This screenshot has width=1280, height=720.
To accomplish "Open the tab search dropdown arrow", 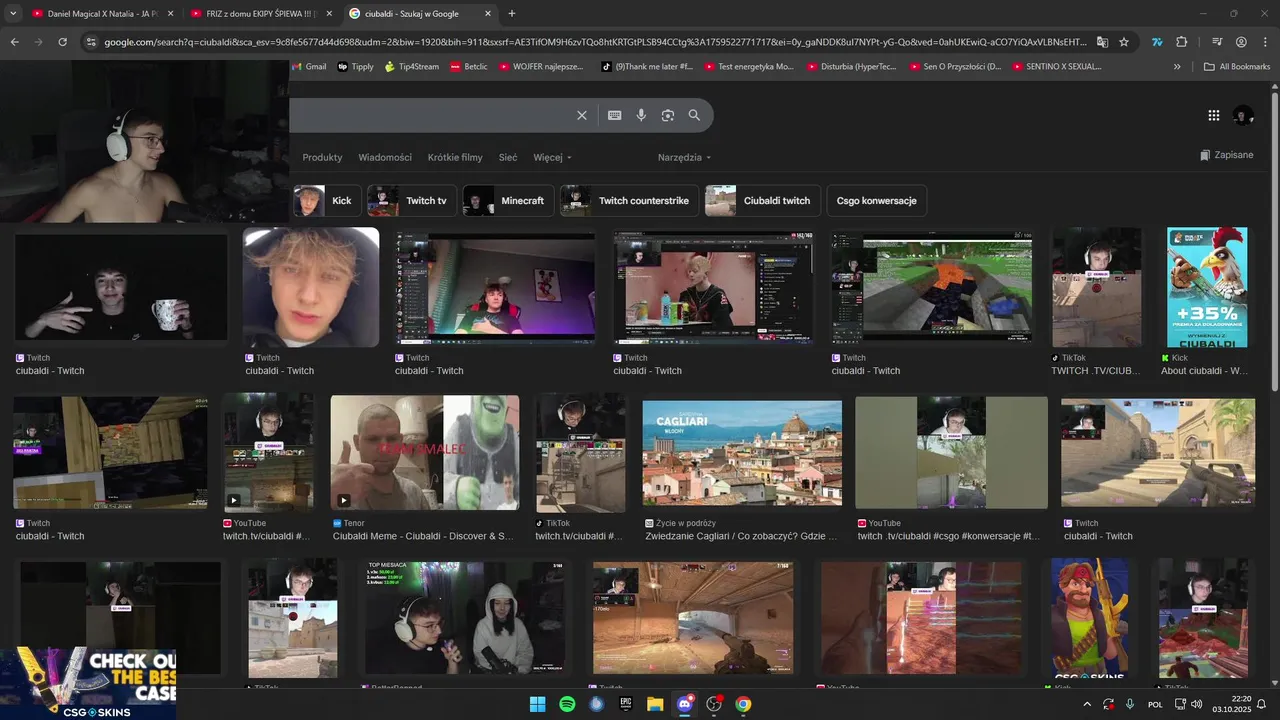I will [x=13, y=14].
